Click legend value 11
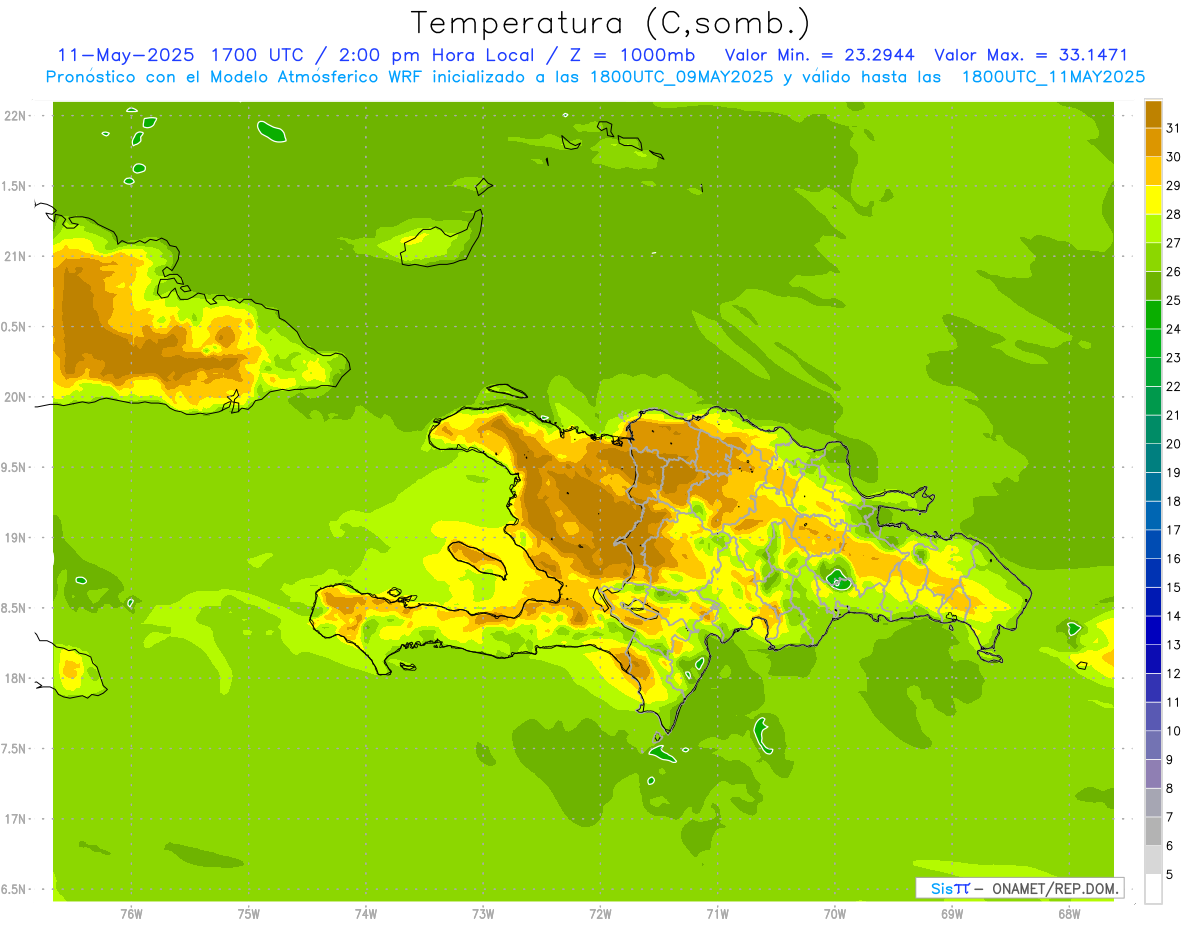The image size is (1200, 927). click(x=1174, y=703)
